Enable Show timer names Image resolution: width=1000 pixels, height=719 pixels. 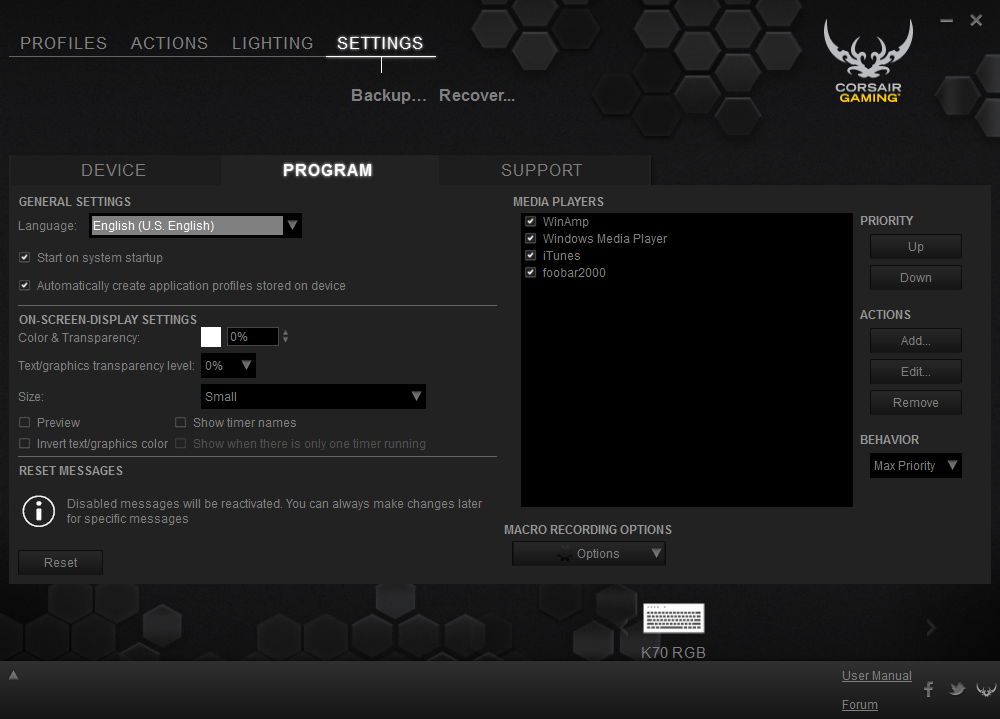pyautogui.click(x=180, y=422)
